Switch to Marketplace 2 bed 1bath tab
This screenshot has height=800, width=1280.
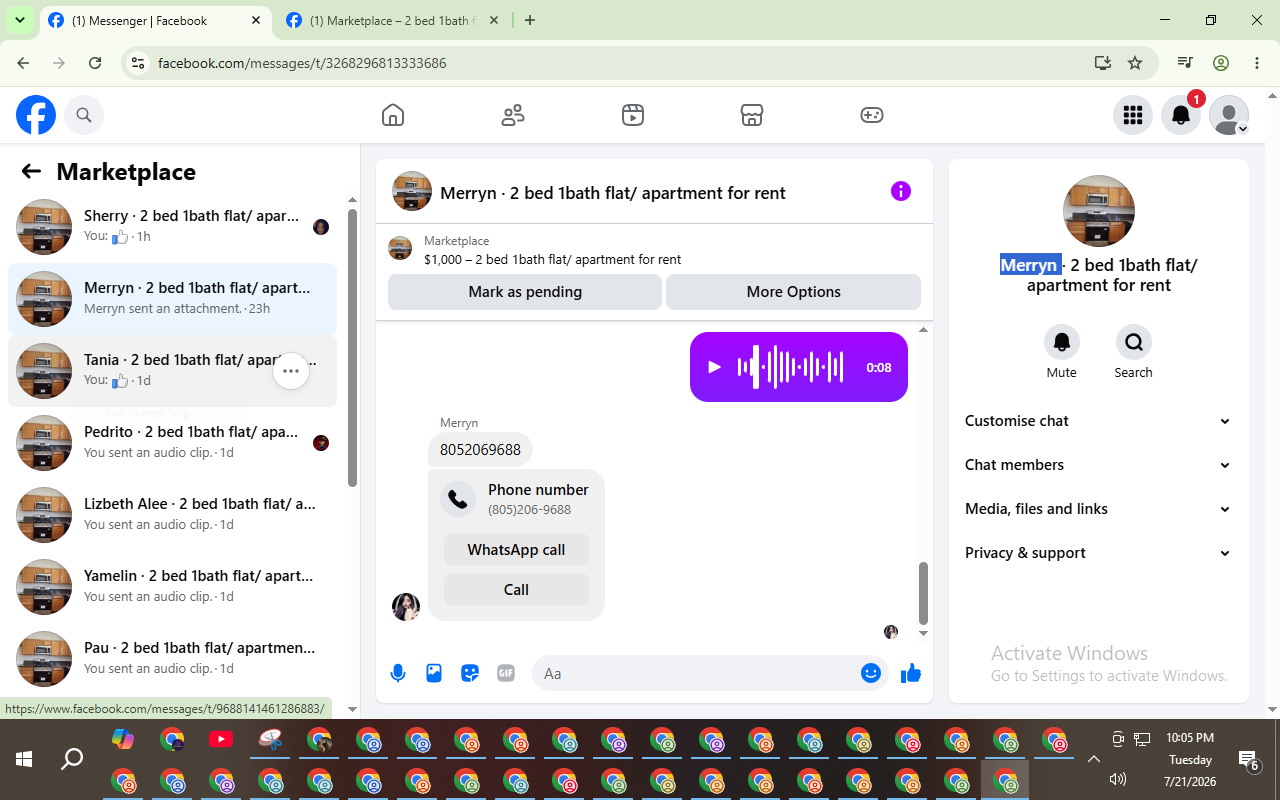point(393,21)
